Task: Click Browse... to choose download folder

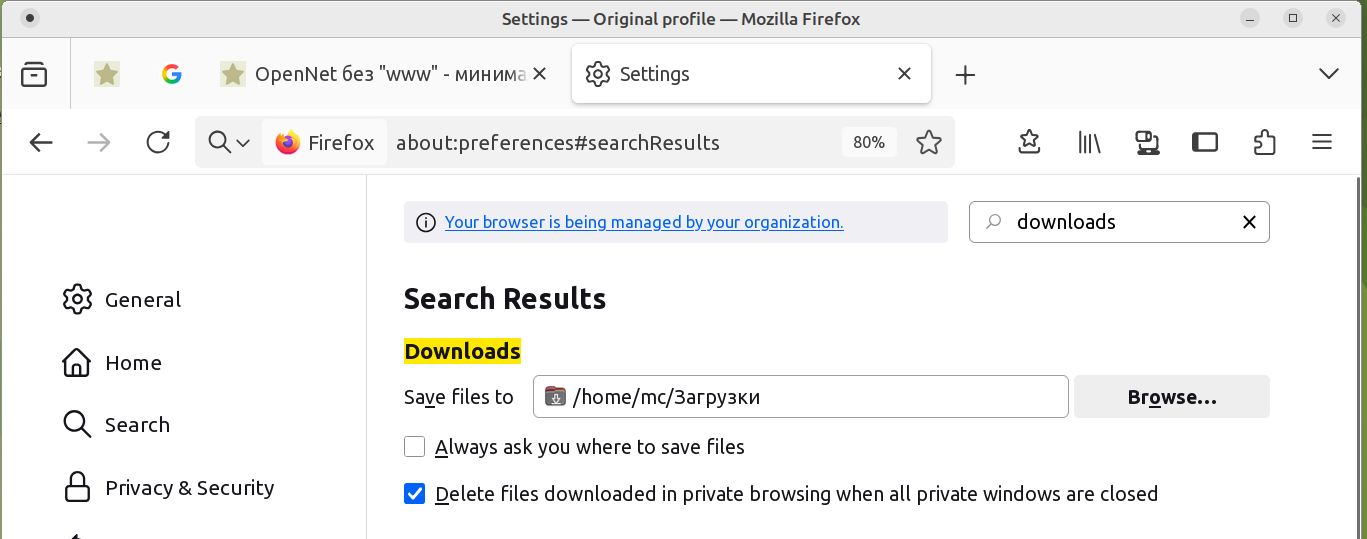Action: point(1171,397)
